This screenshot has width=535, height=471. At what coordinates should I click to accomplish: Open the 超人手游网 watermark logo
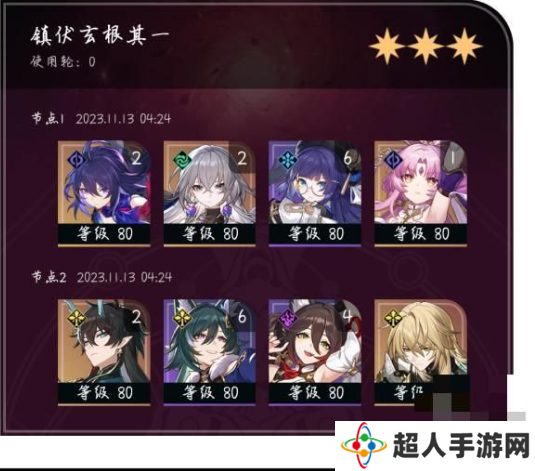pyautogui.click(x=435, y=445)
